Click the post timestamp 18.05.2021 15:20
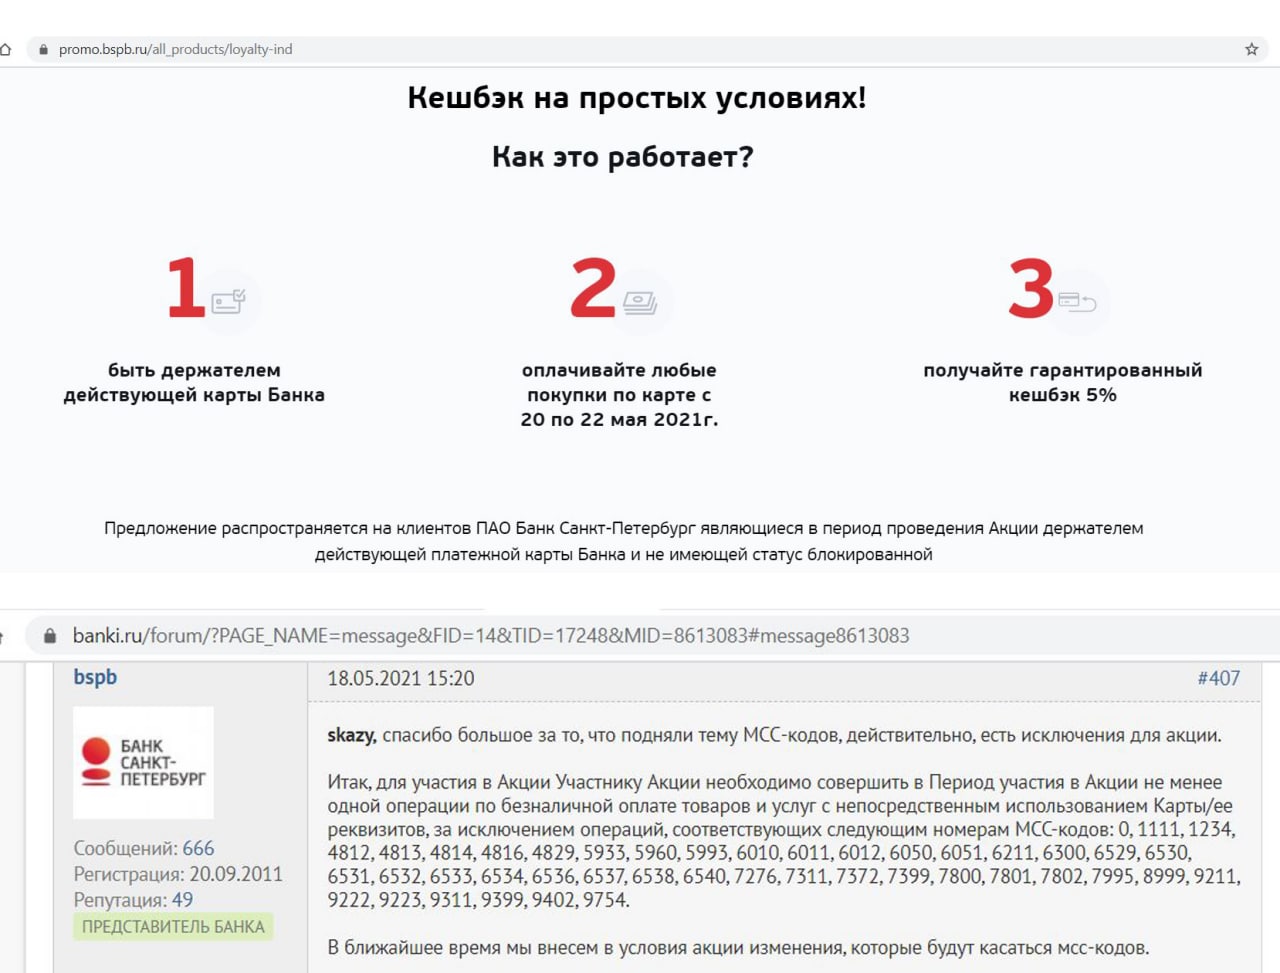The width and height of the screenshot is (1280, 973). tap(401, 678)
